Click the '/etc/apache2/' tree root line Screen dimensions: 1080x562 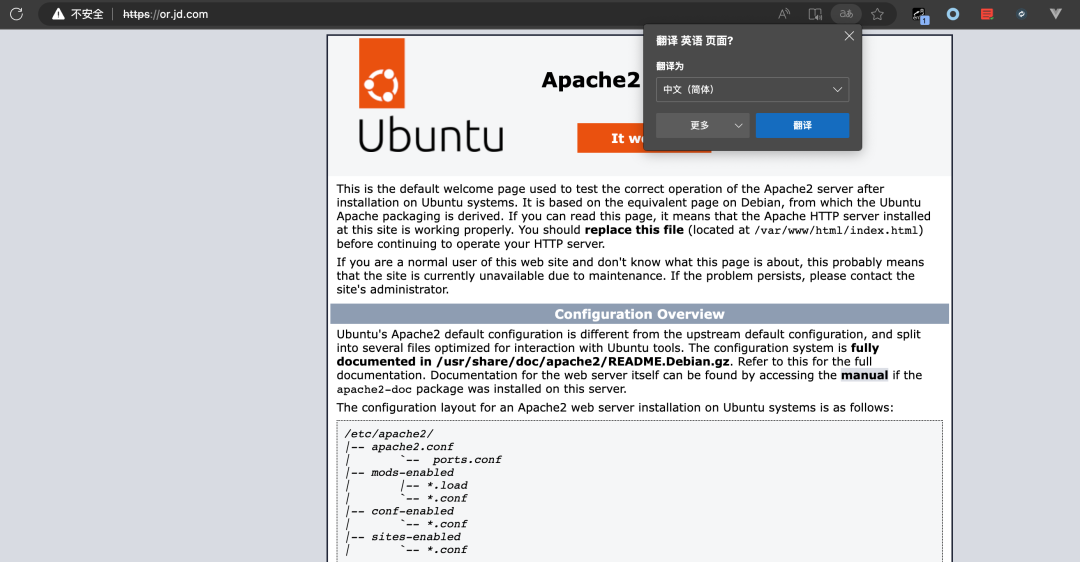pyautogui.click(x=389, y=434)
